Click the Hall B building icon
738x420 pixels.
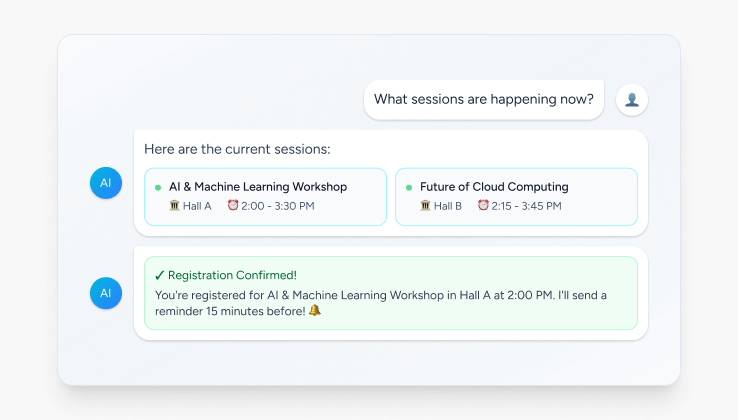click(426, 206)
